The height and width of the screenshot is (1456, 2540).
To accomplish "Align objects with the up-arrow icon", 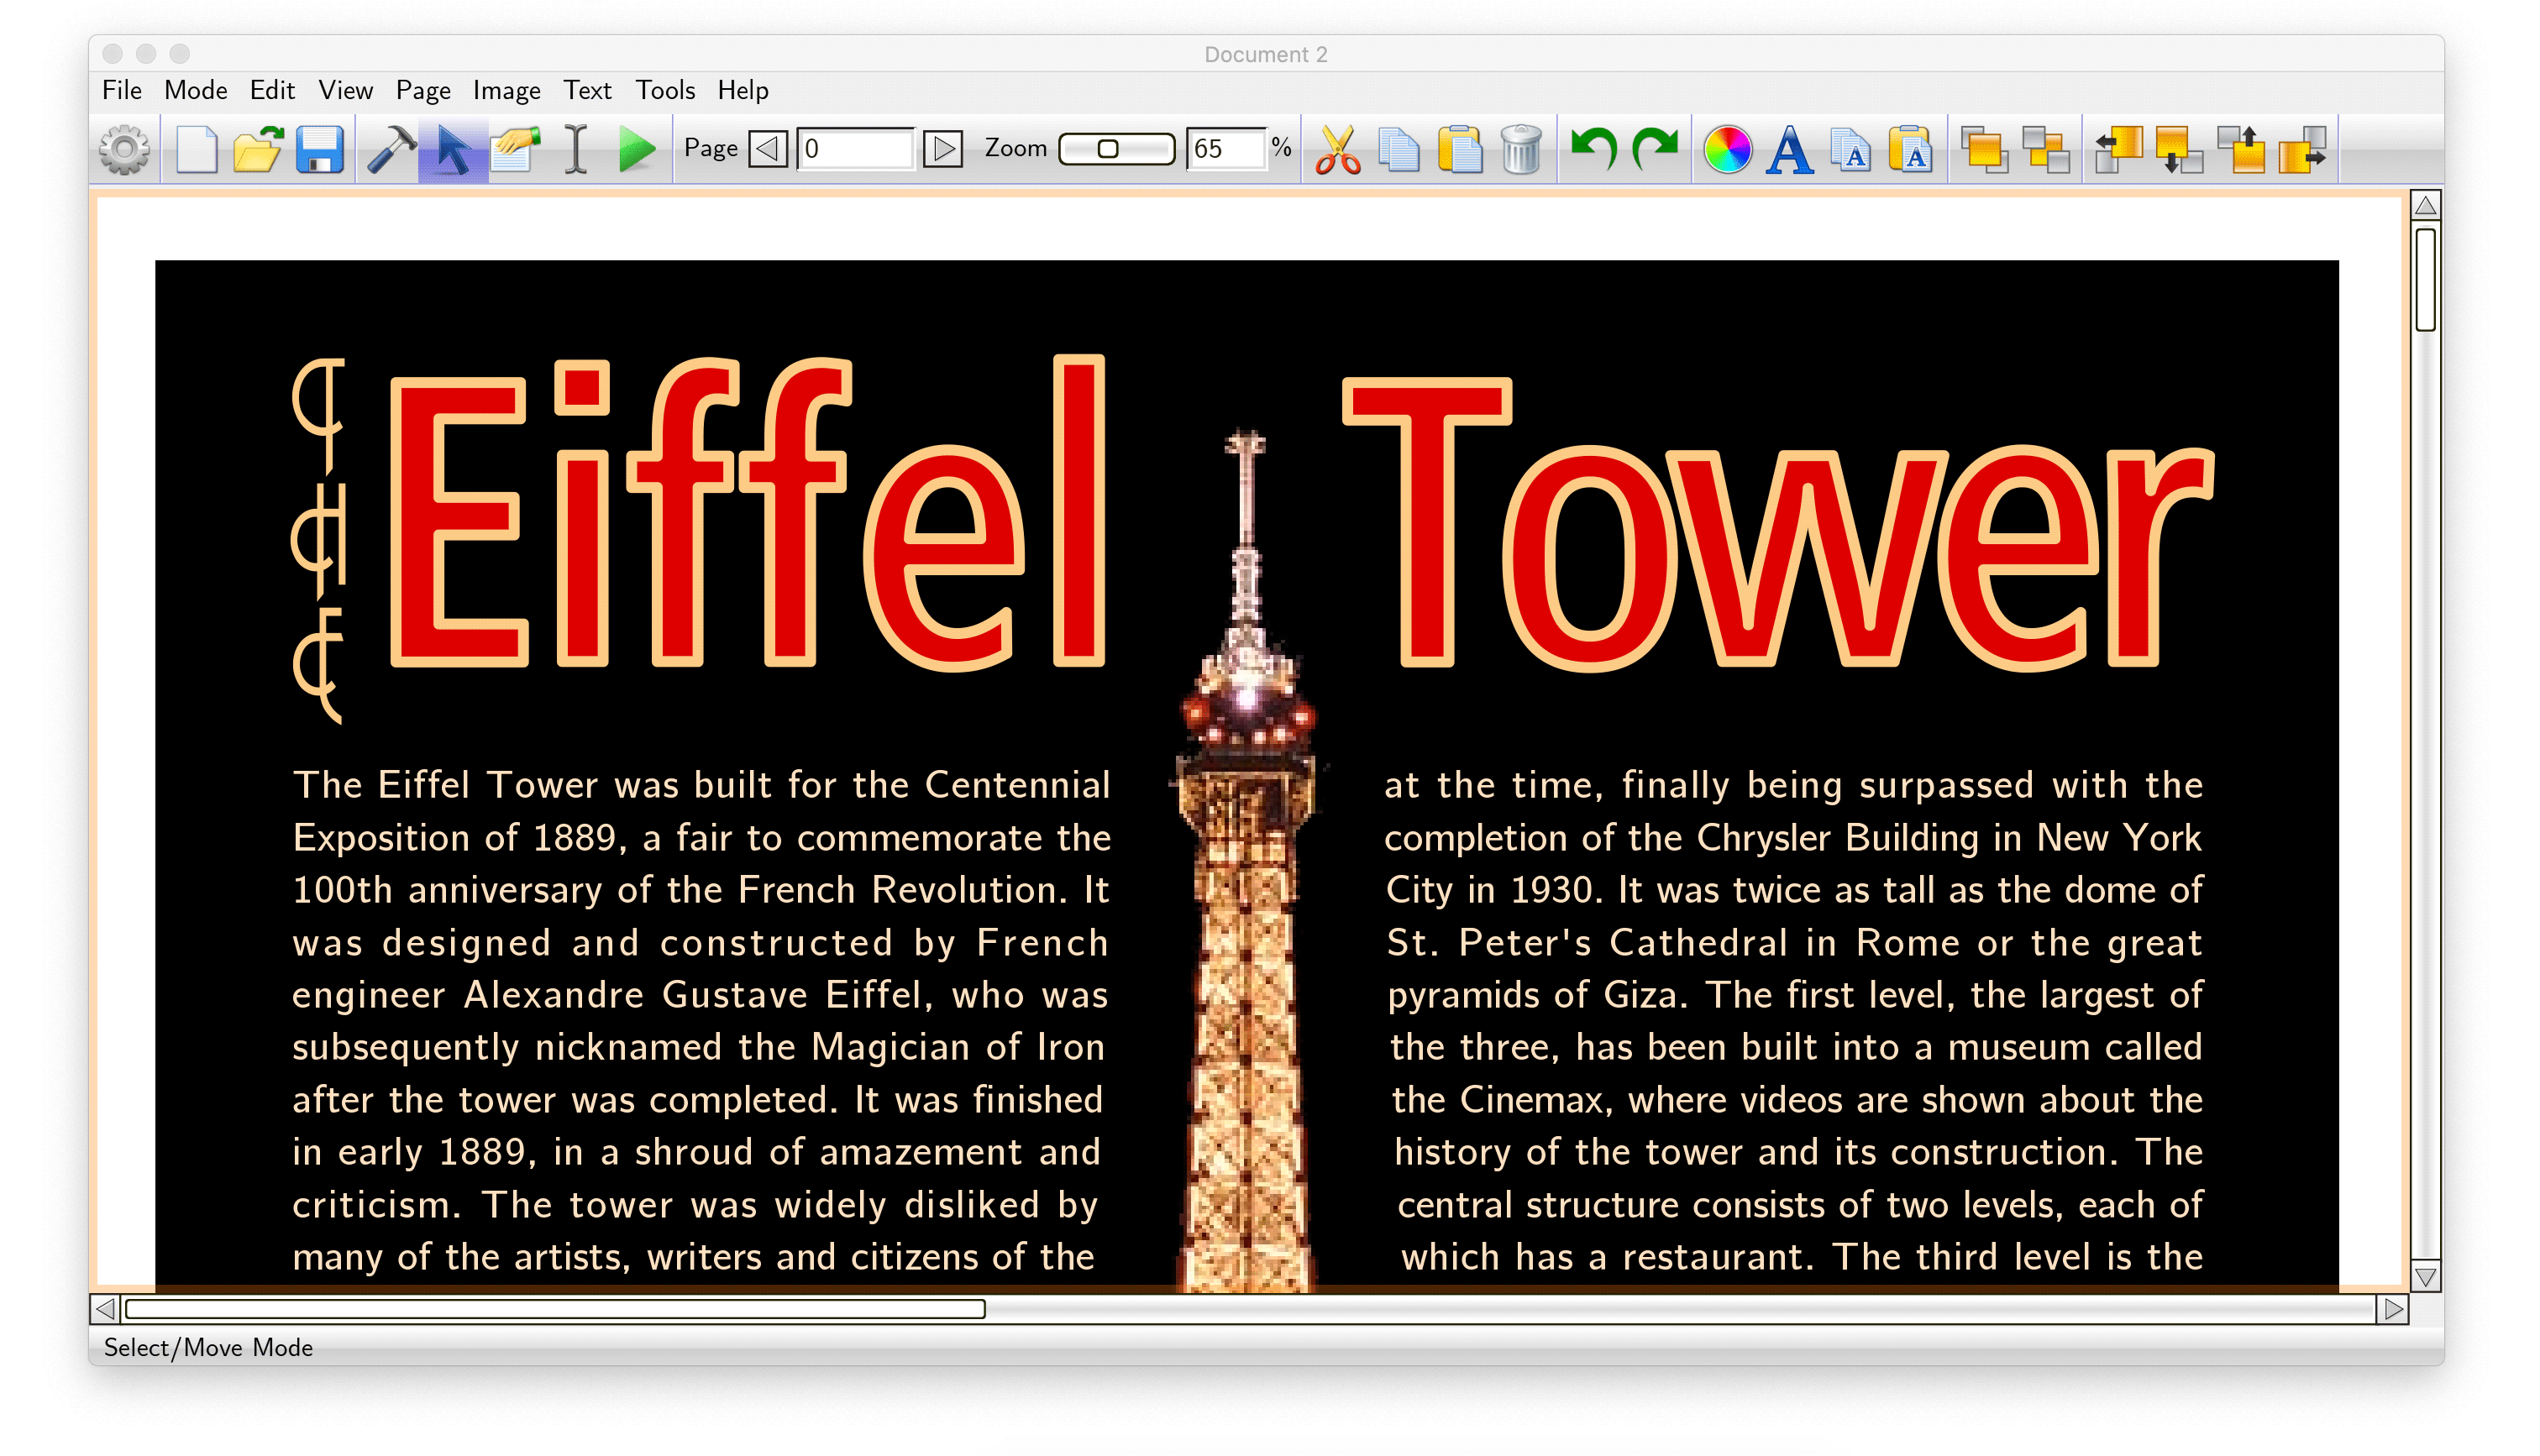I will point(2242,150).
